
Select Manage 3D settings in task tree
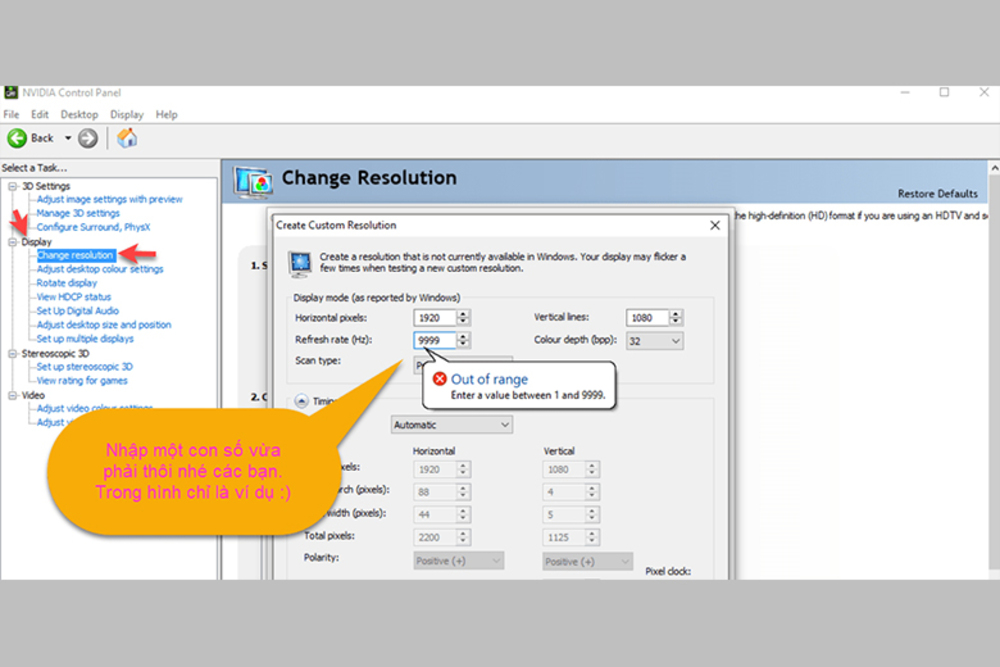78,213
